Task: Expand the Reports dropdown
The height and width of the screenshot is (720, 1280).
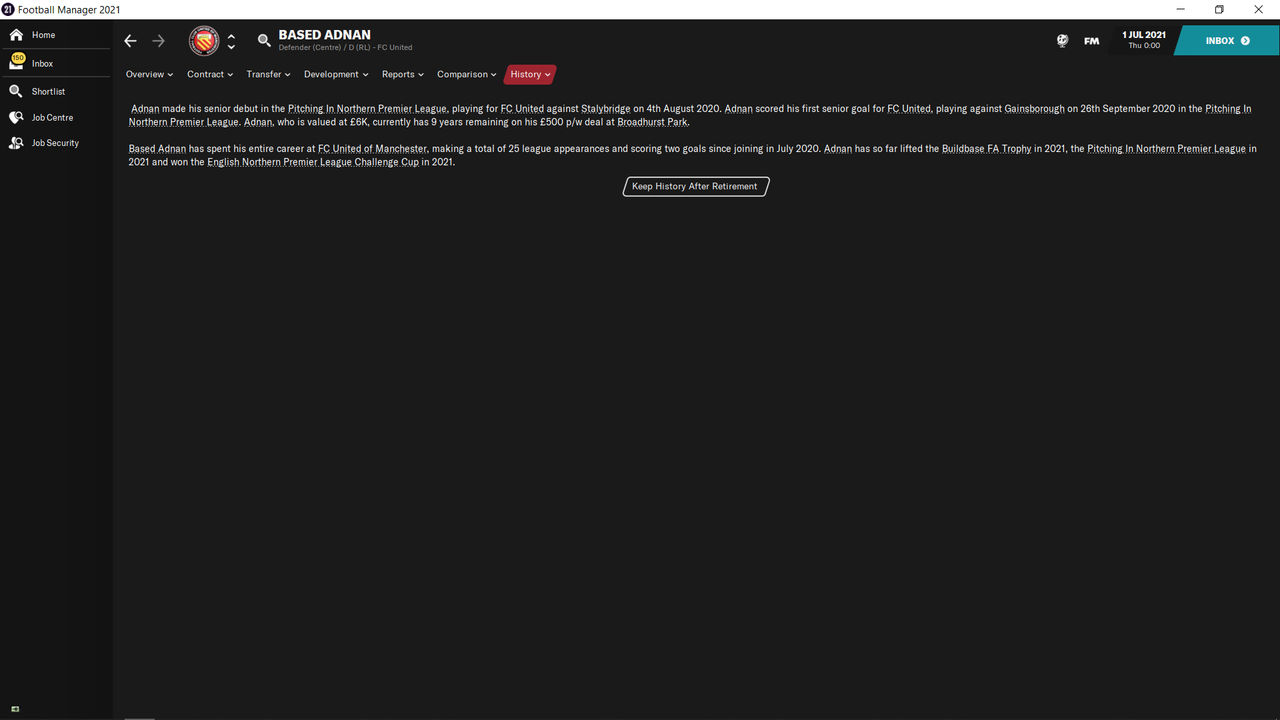Action: point(403,74)
